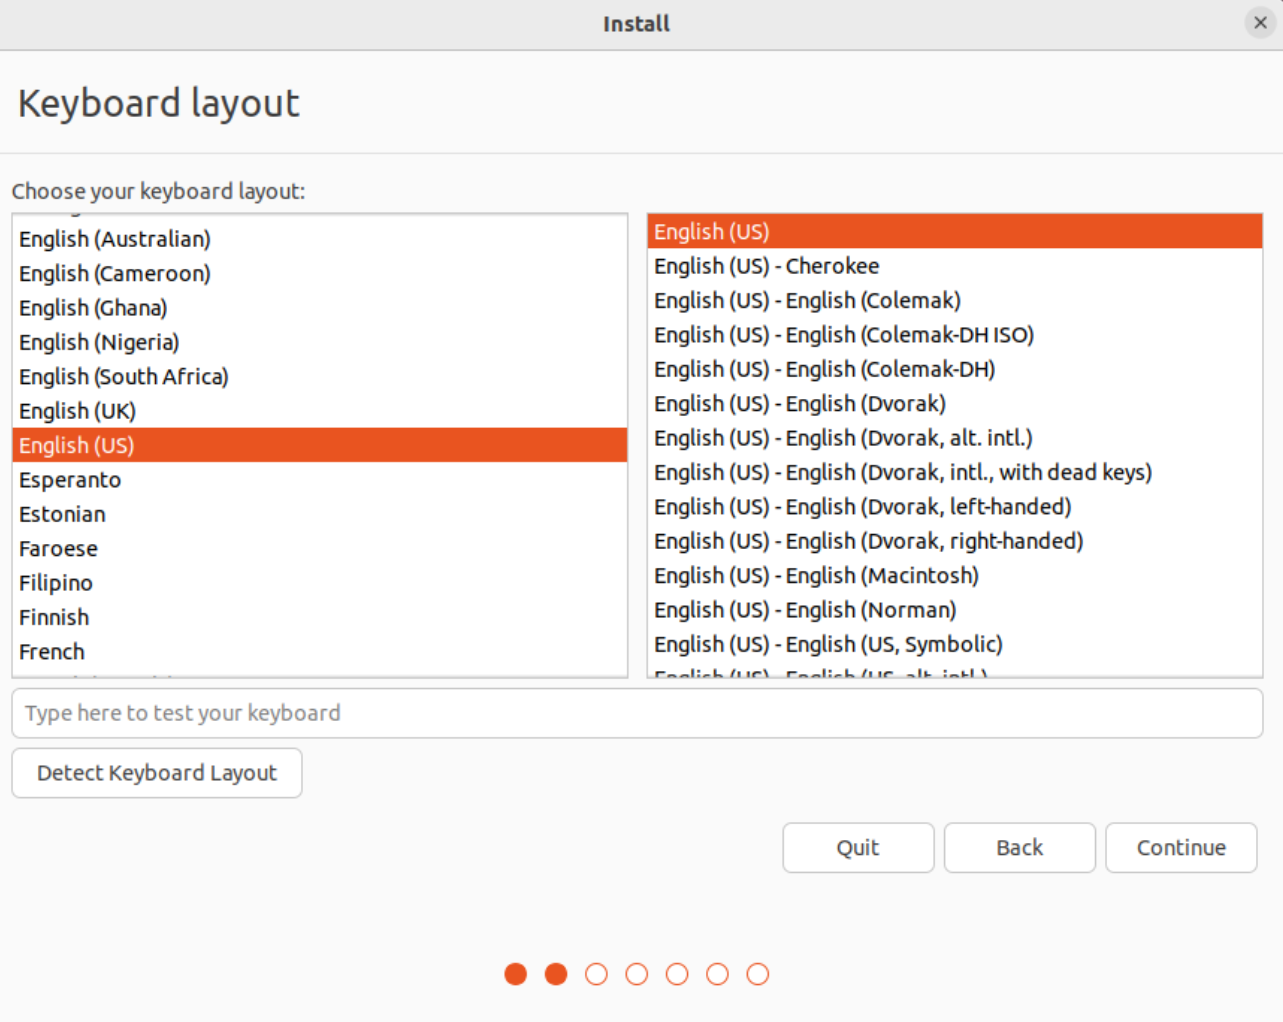Select Estonian from the layout list
The height and width of the screenshot is (1022, 1283).
coord(62,514)
